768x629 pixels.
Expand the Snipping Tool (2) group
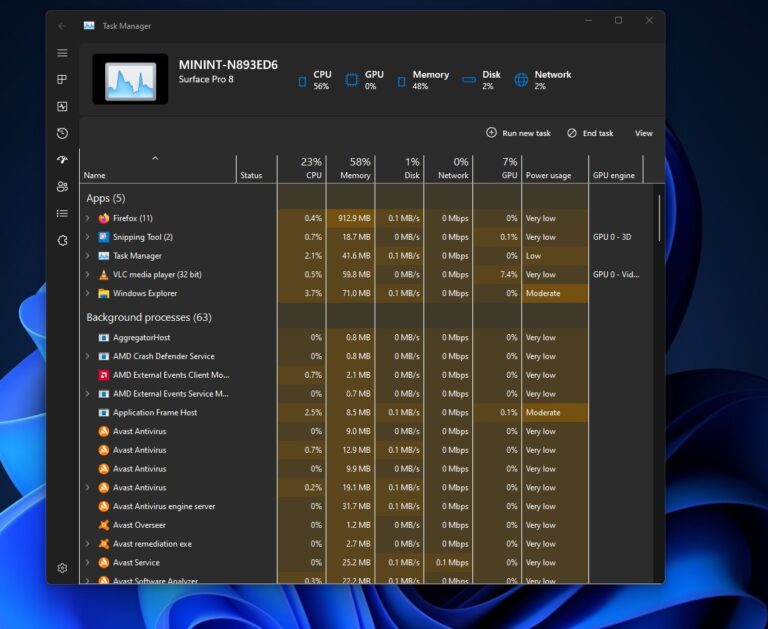pos(88,237)
